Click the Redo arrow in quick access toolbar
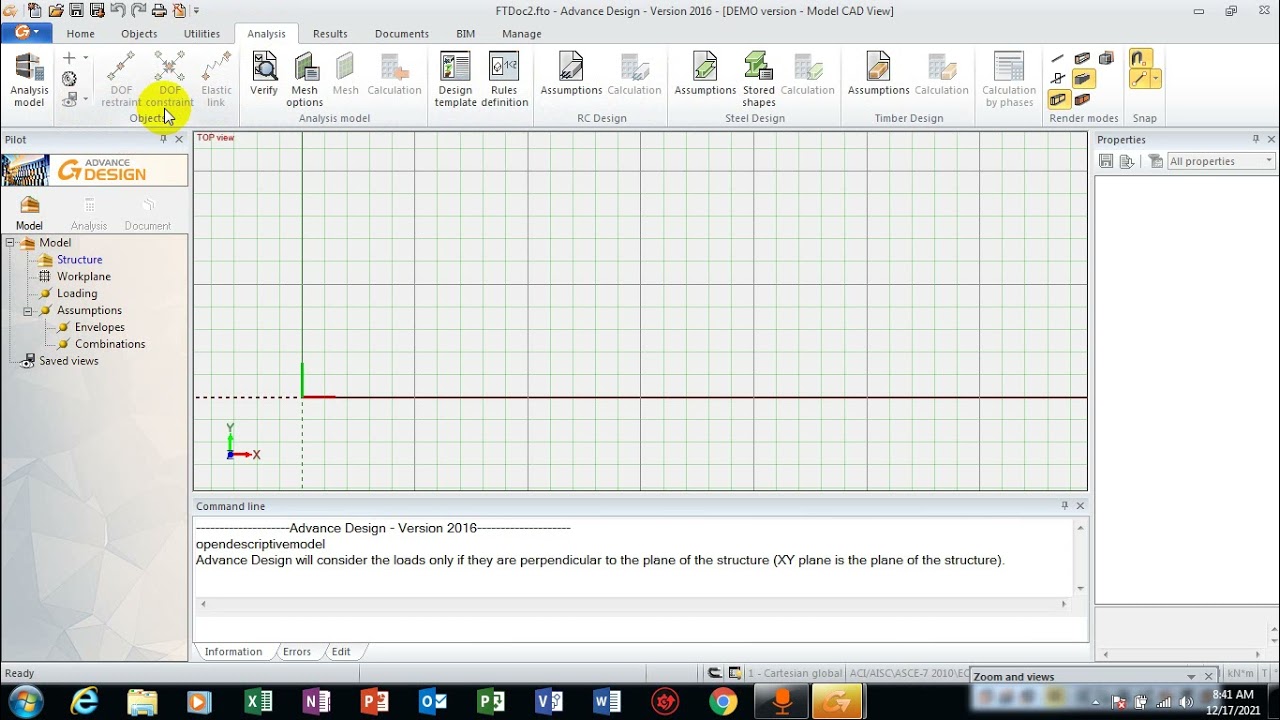 (138, 11)
